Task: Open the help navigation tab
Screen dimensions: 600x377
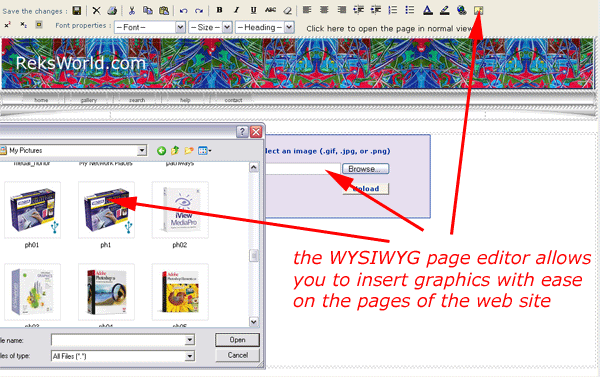Action: [185, 100]
